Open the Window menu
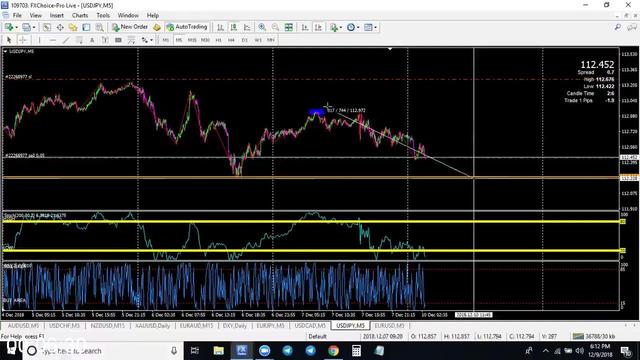The height and width of the screenshot is (360, 640). pos(128,15)
